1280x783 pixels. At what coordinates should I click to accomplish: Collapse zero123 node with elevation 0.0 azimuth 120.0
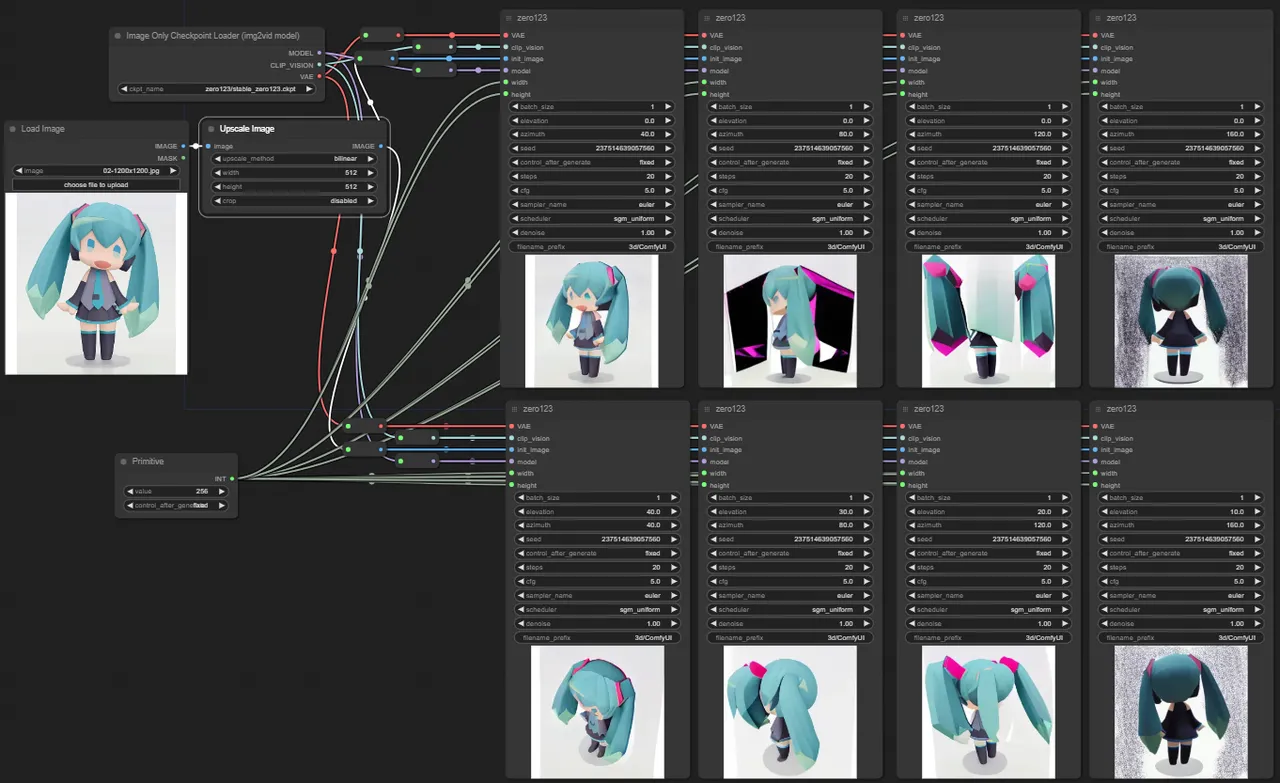pyautogui.click(x=906, y=18)
